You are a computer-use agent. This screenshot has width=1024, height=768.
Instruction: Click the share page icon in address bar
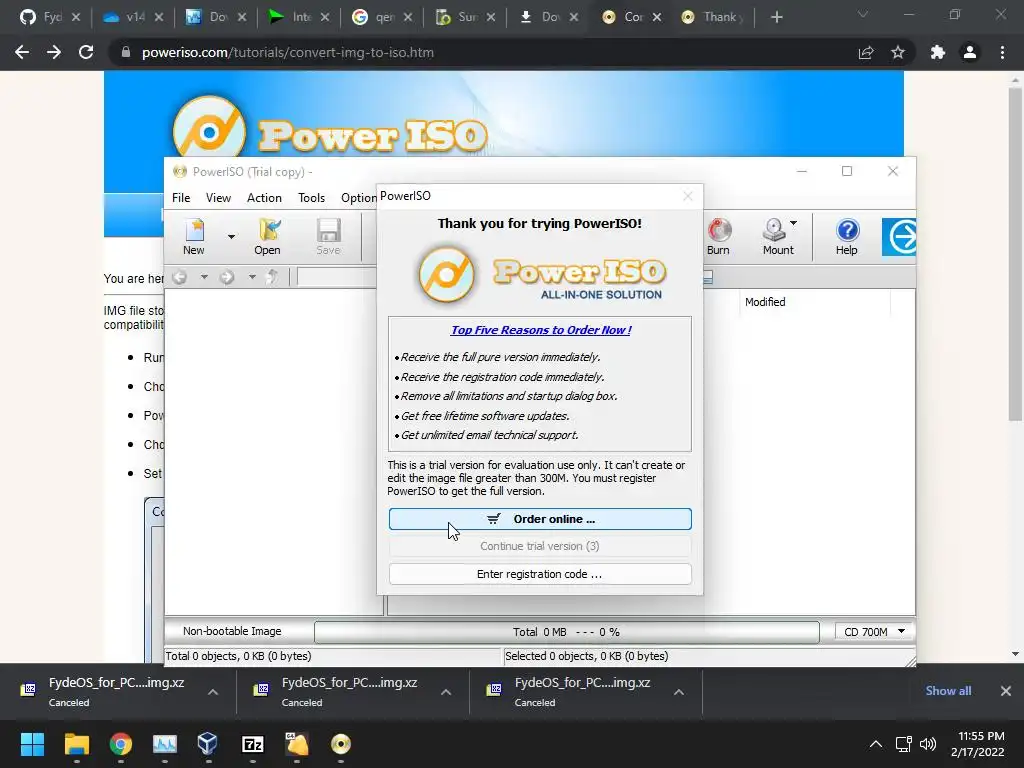(866, 52)
